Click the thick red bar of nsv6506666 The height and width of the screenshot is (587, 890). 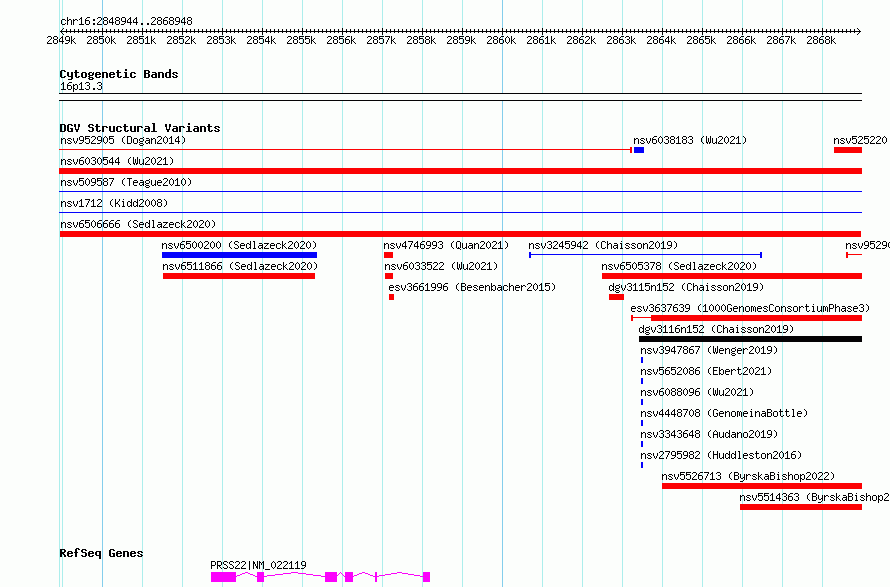[x=460, y=234]
